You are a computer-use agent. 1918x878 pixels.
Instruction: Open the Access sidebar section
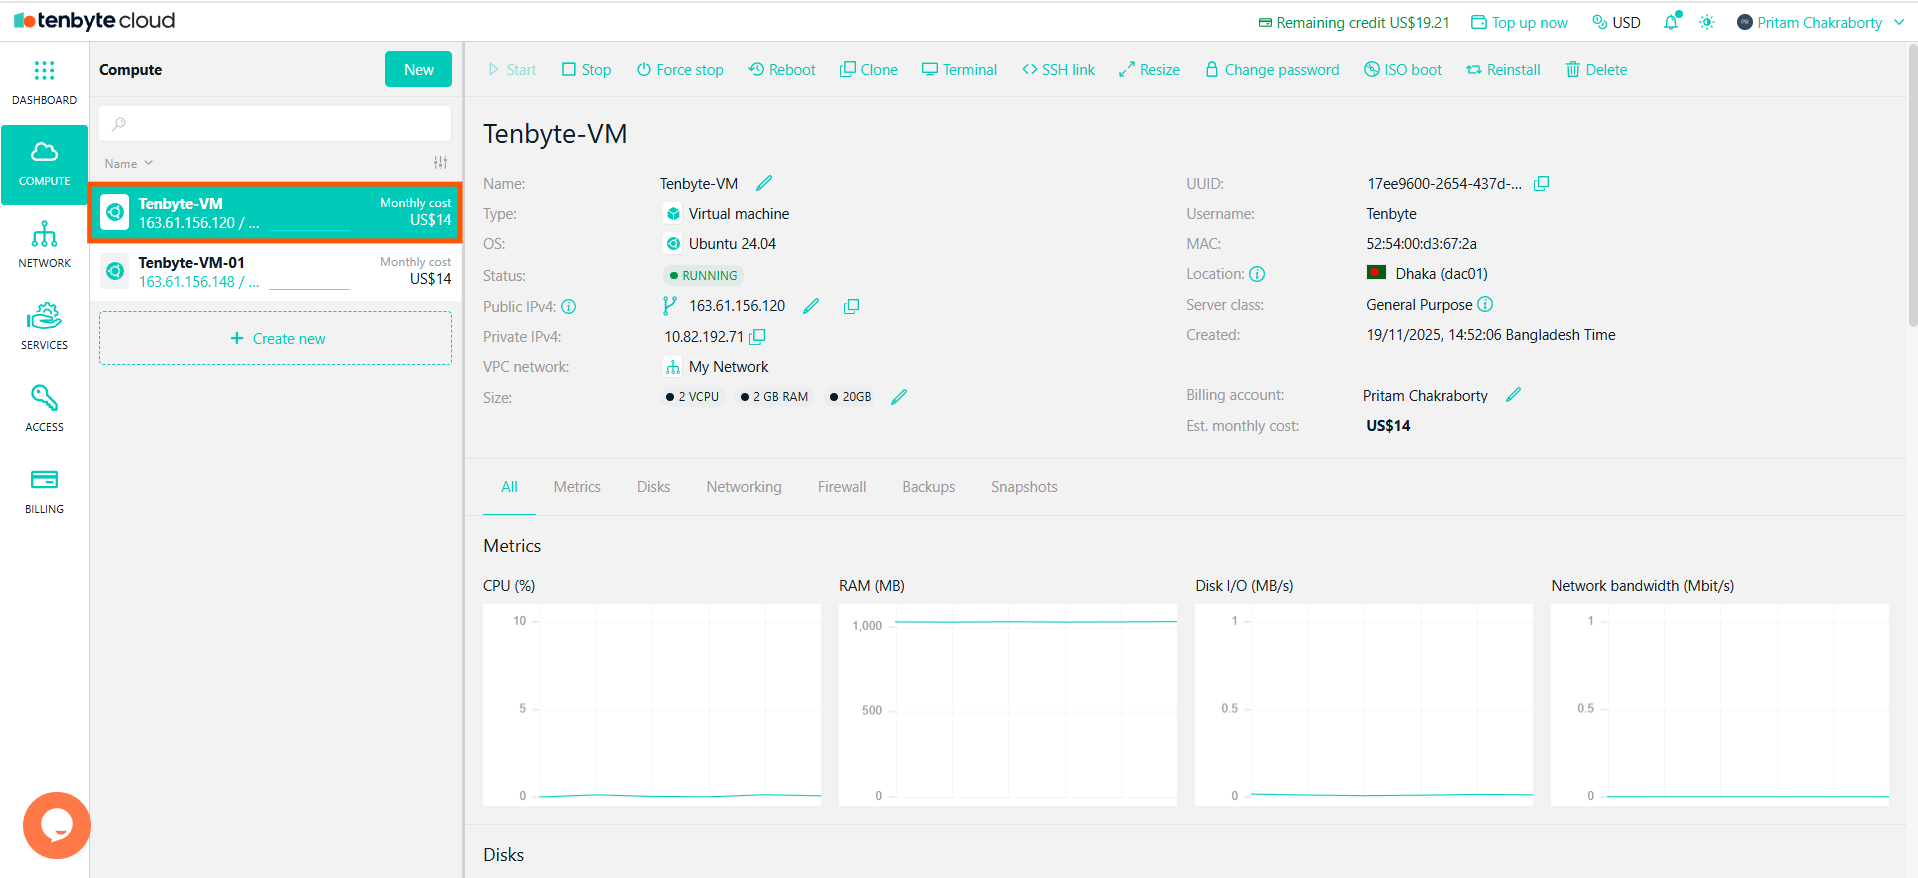pos(44,409)
